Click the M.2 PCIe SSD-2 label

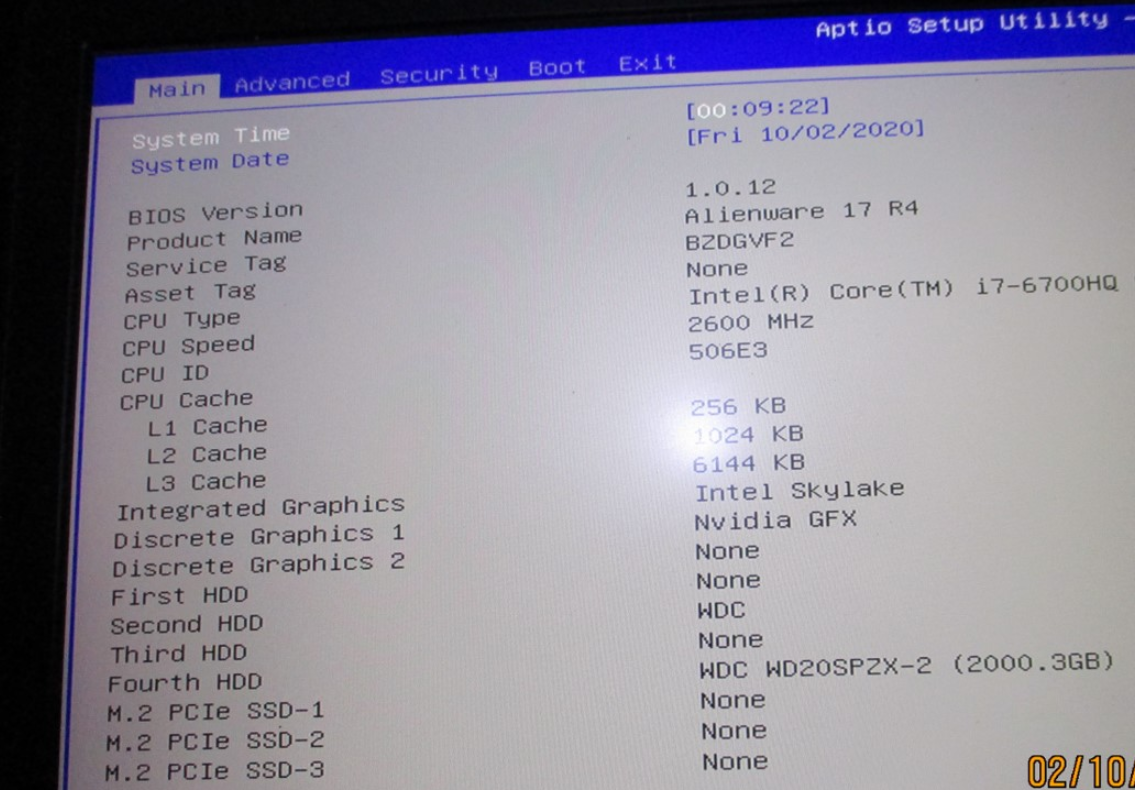pyautogui.click(x=214, y=742)
